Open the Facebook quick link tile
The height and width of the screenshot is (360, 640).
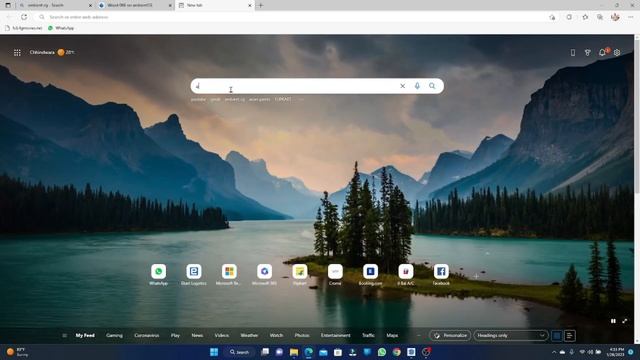[441, 275]
